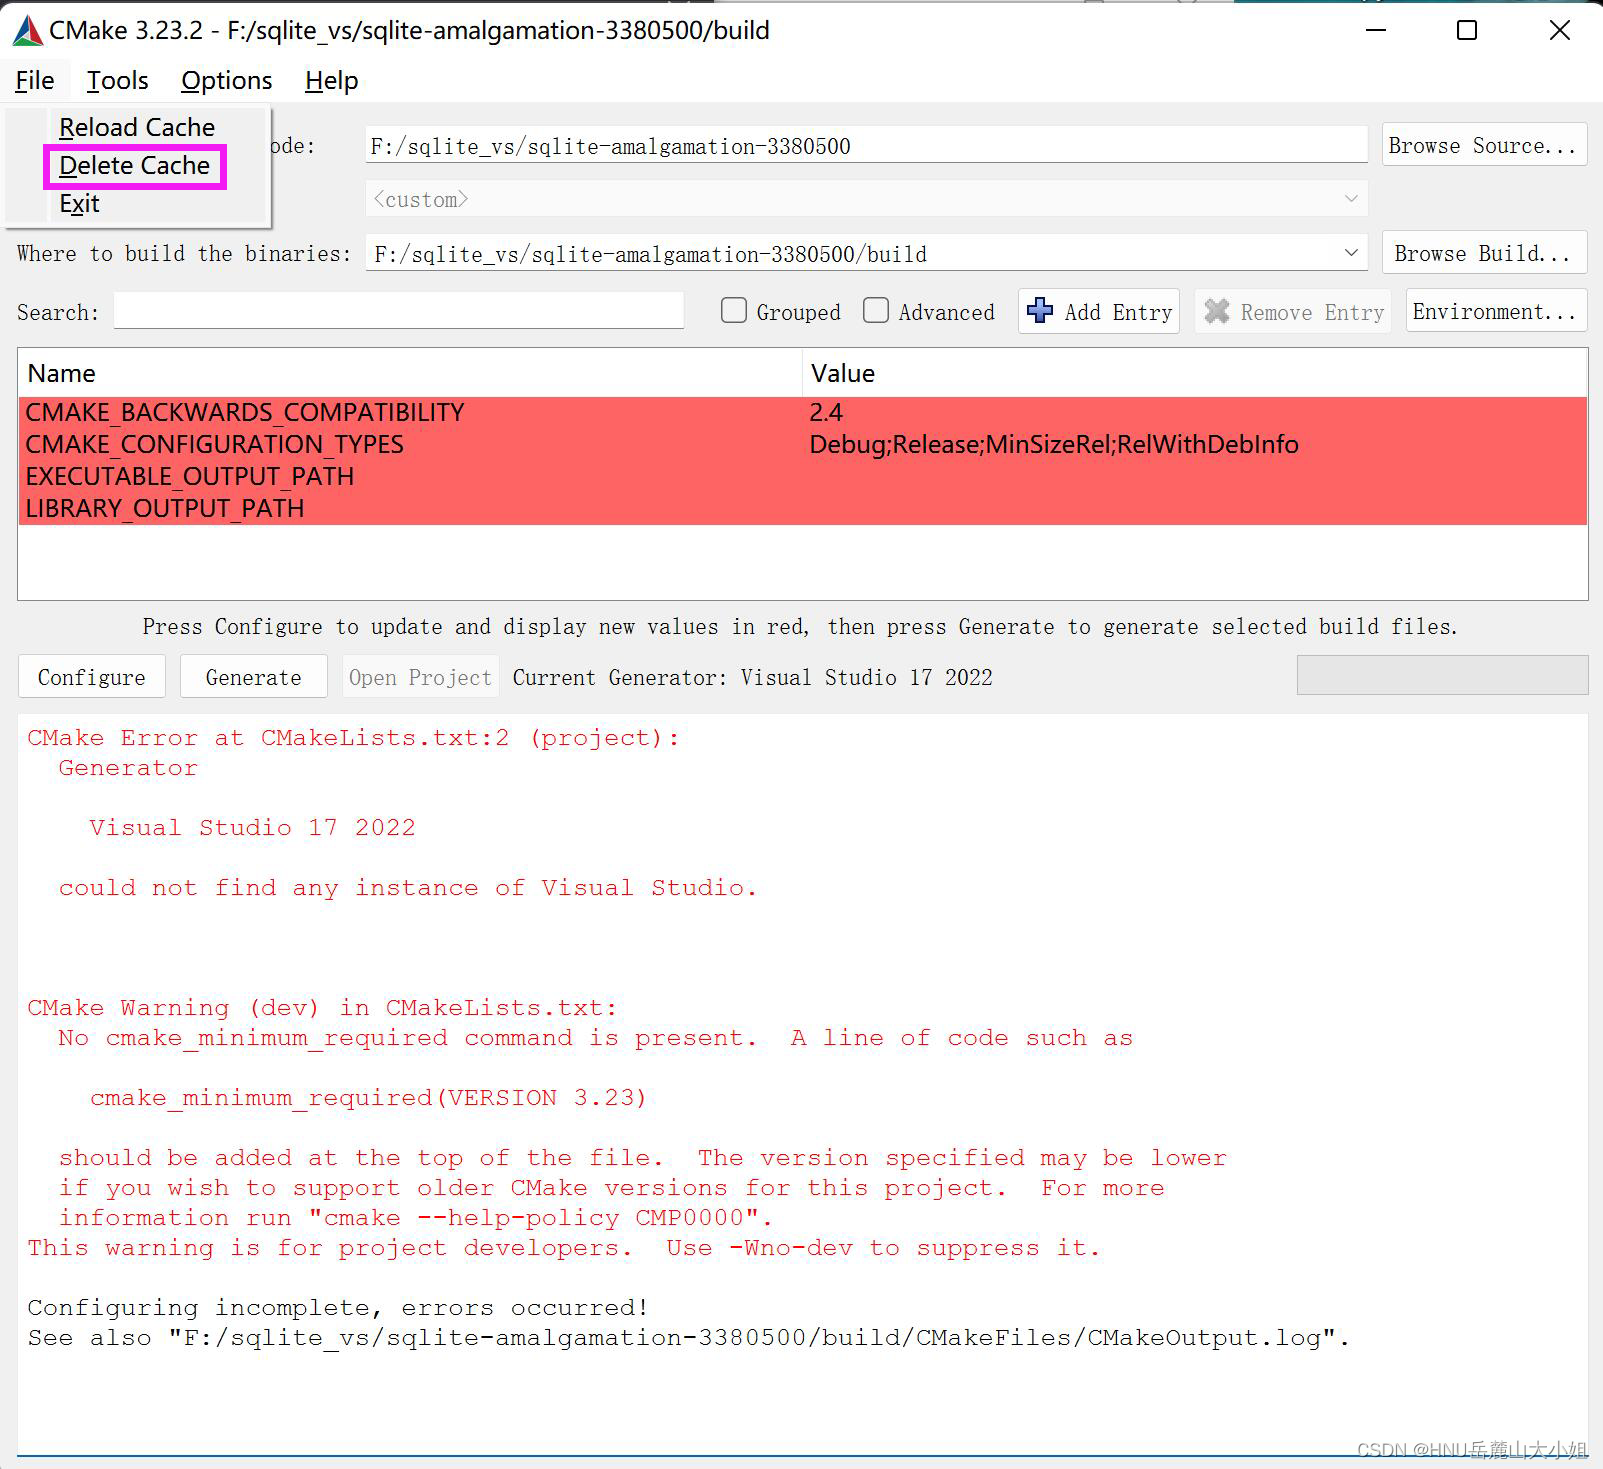The image size is (1603, 1469).
Task: Enable the Grouped checkbox
Action: [x=734, y=311]
